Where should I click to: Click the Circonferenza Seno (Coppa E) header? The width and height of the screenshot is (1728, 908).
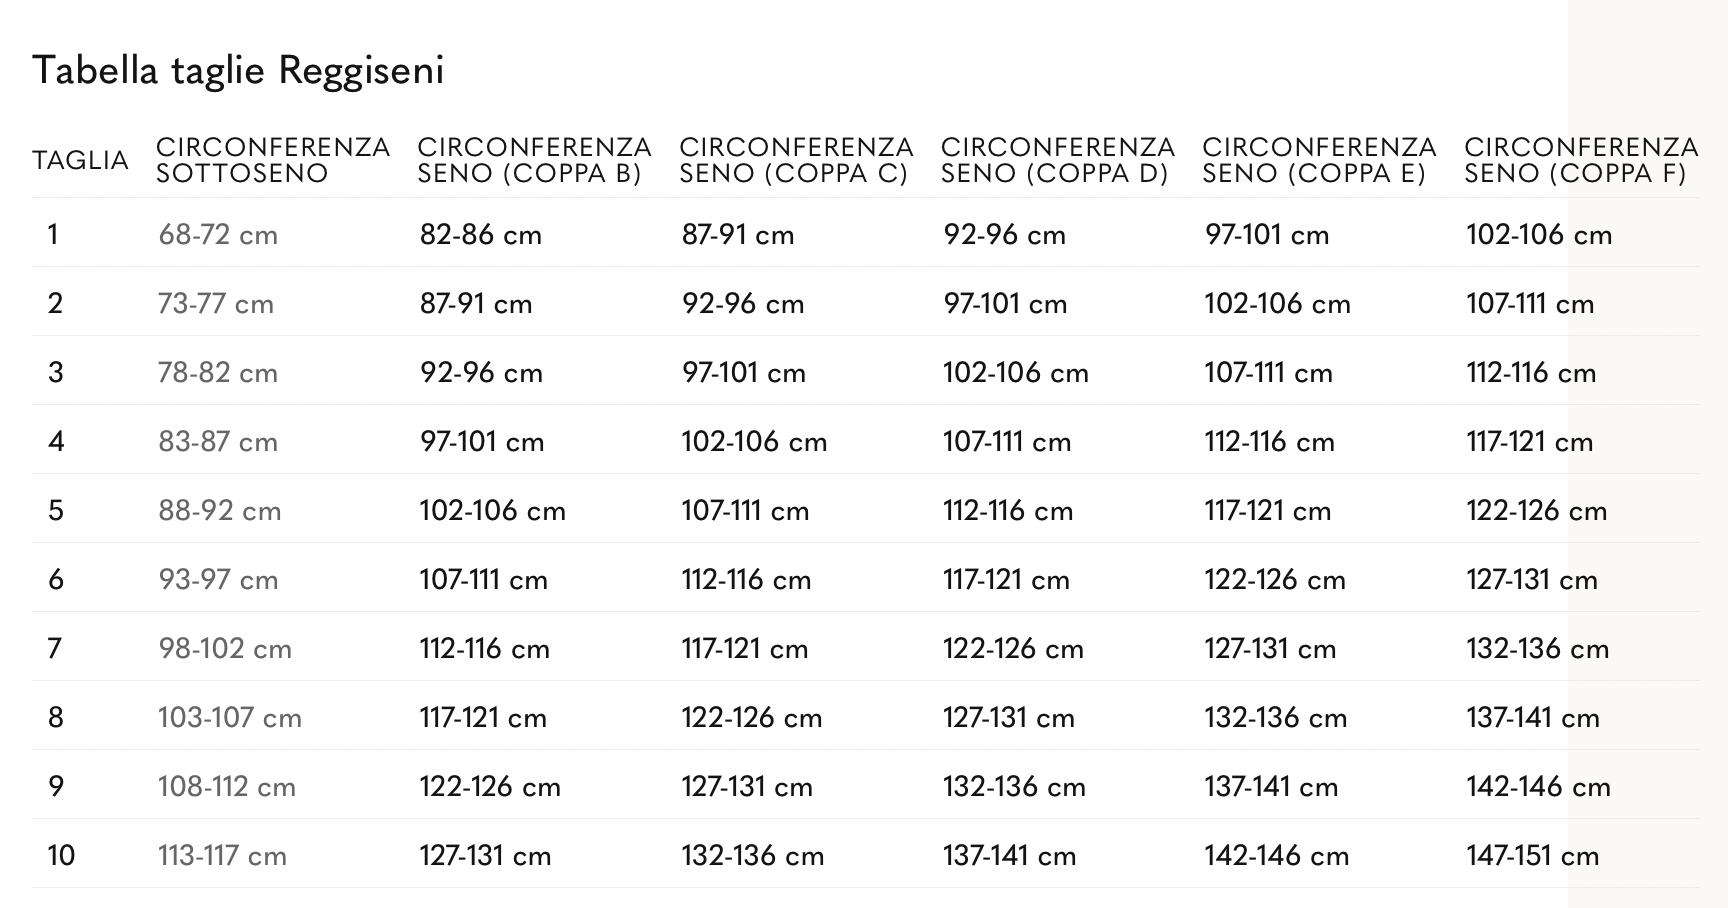point(1319,160)
